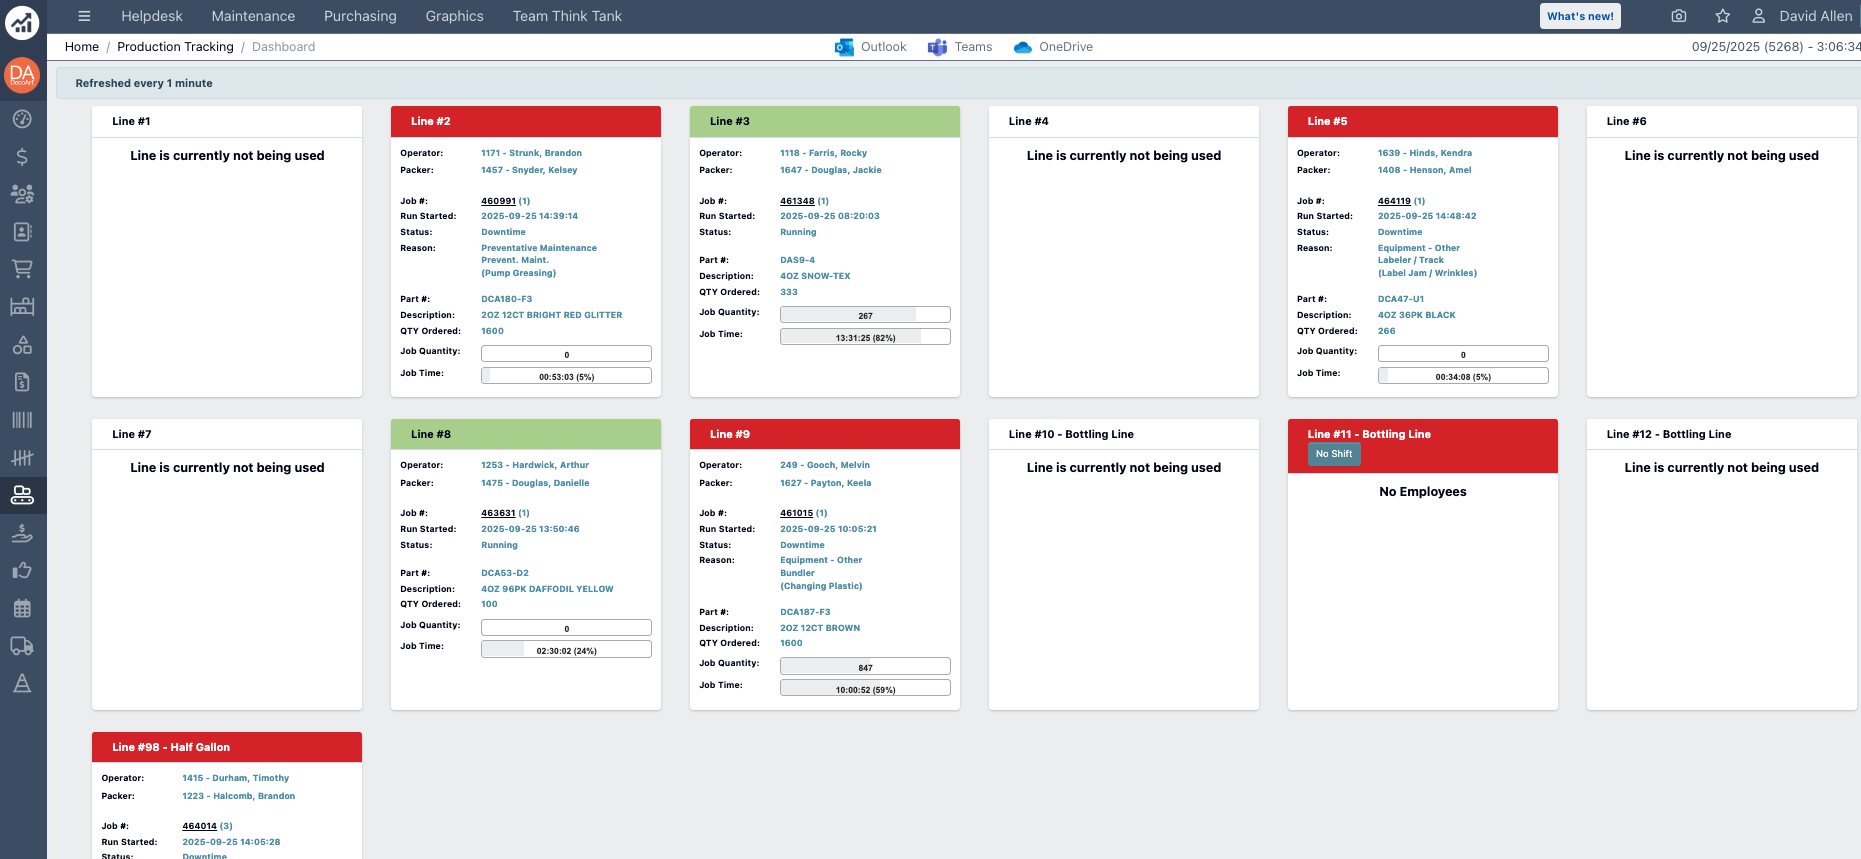Open the dollar sign sidebar icon
The image size is (1861, 859).
tap(22, 157)
